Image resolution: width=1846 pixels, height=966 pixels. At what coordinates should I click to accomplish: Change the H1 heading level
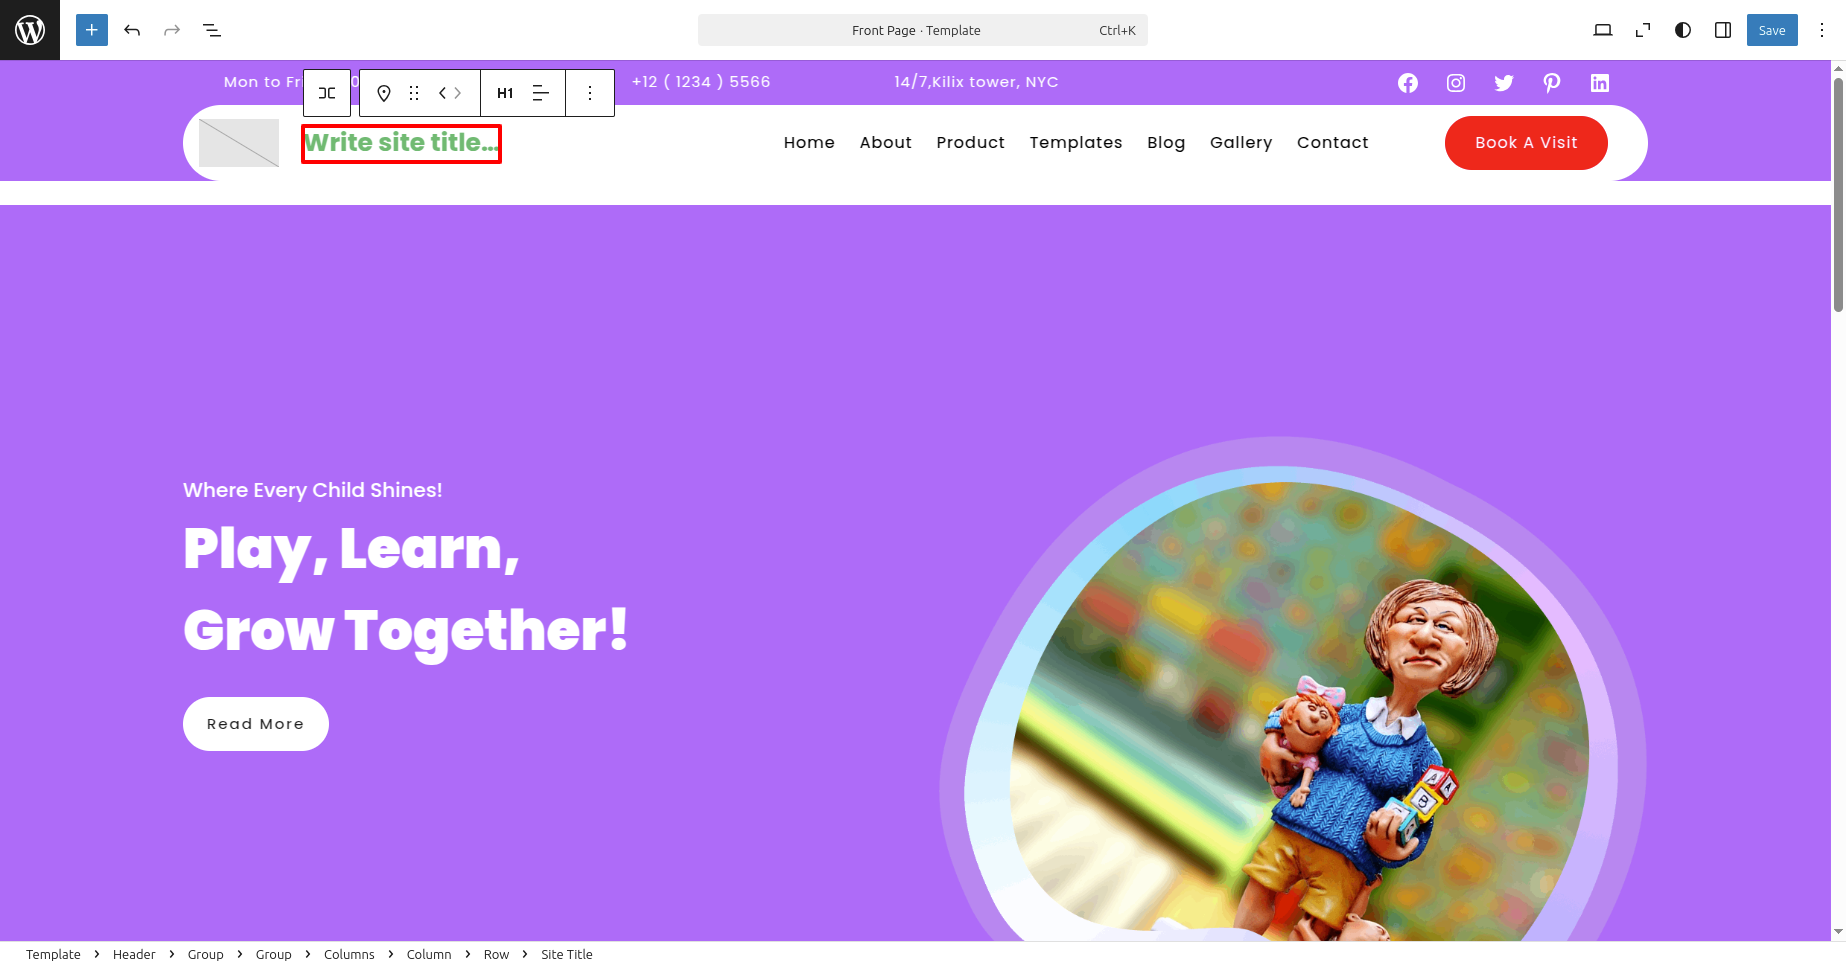(x=505, y=93)
